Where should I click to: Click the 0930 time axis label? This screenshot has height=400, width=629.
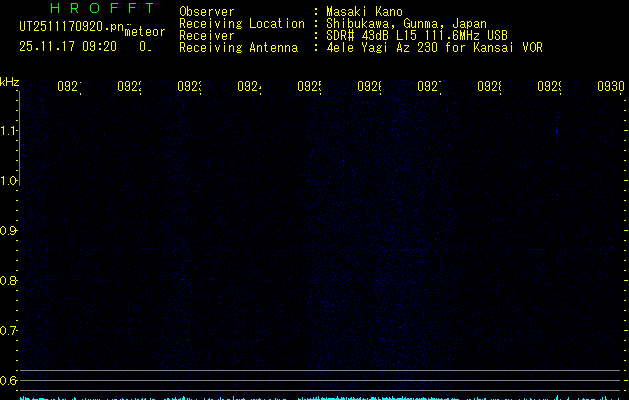(611, 86)
